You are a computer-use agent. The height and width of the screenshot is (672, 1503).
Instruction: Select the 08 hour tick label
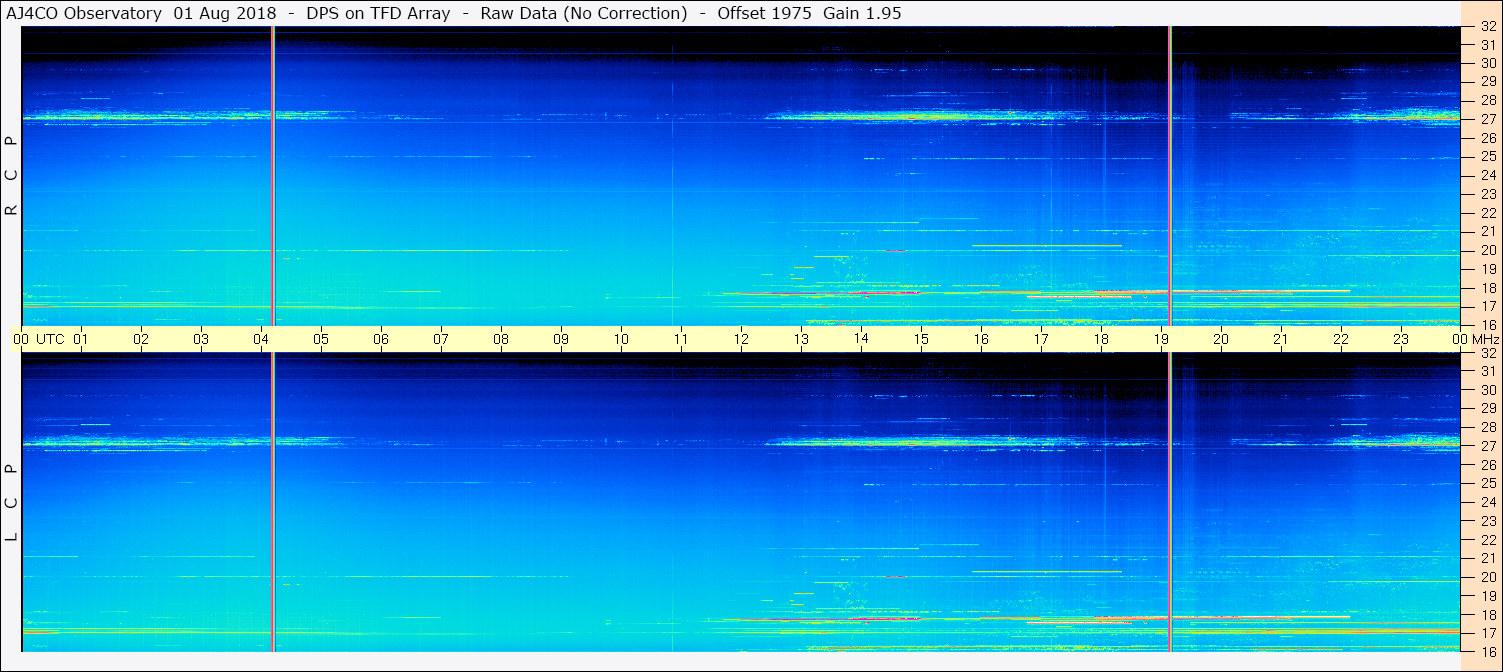(x=501, y=339)
